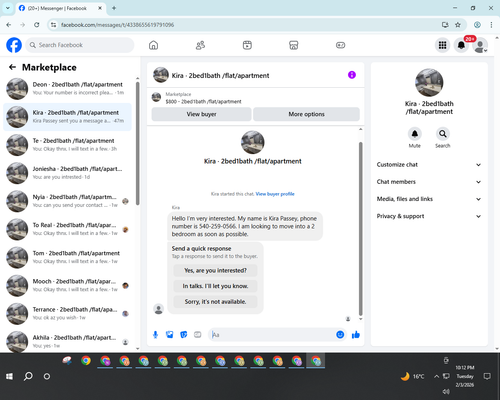This screenshot has width=500, height=400.
Task: Open the Tom conversation
Action: point(67,257)
